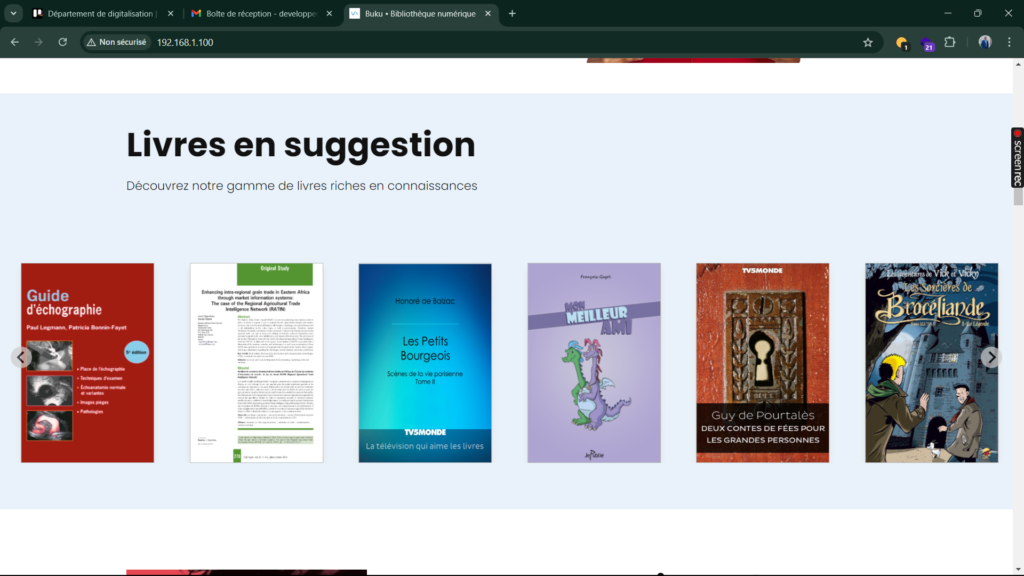Minimize the Chrome window
This screenshot has width=1024, height=576.
948,13
